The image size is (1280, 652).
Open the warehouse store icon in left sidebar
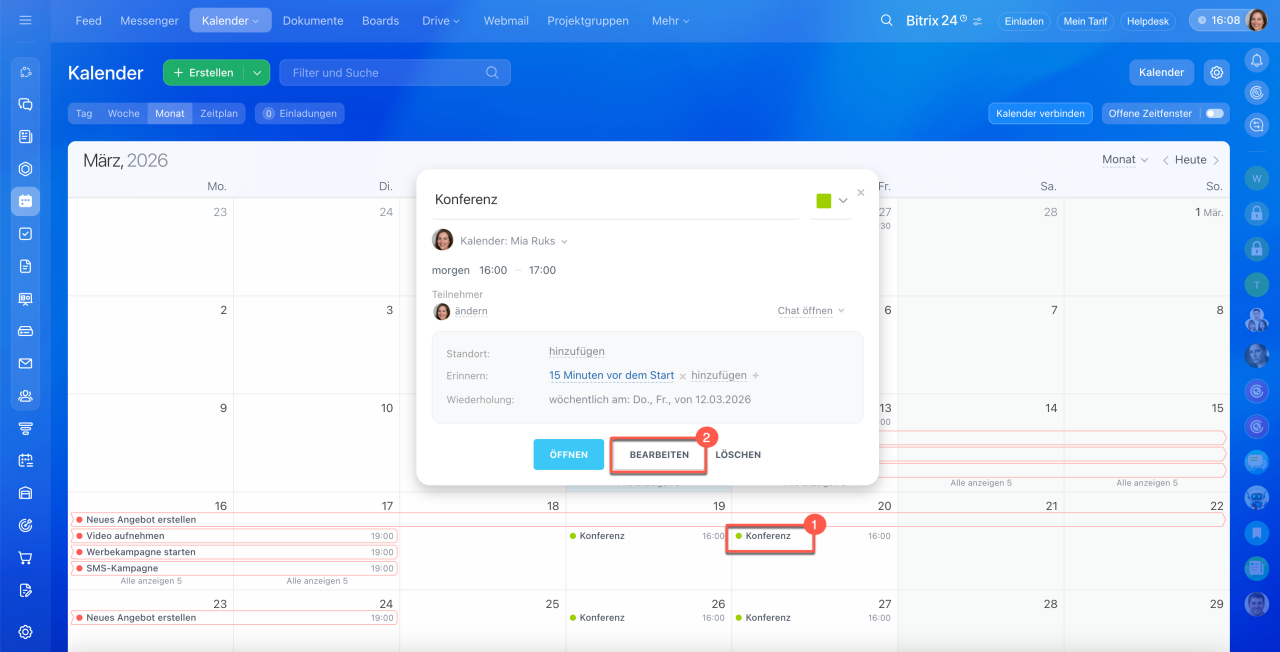tap(26, 493)
